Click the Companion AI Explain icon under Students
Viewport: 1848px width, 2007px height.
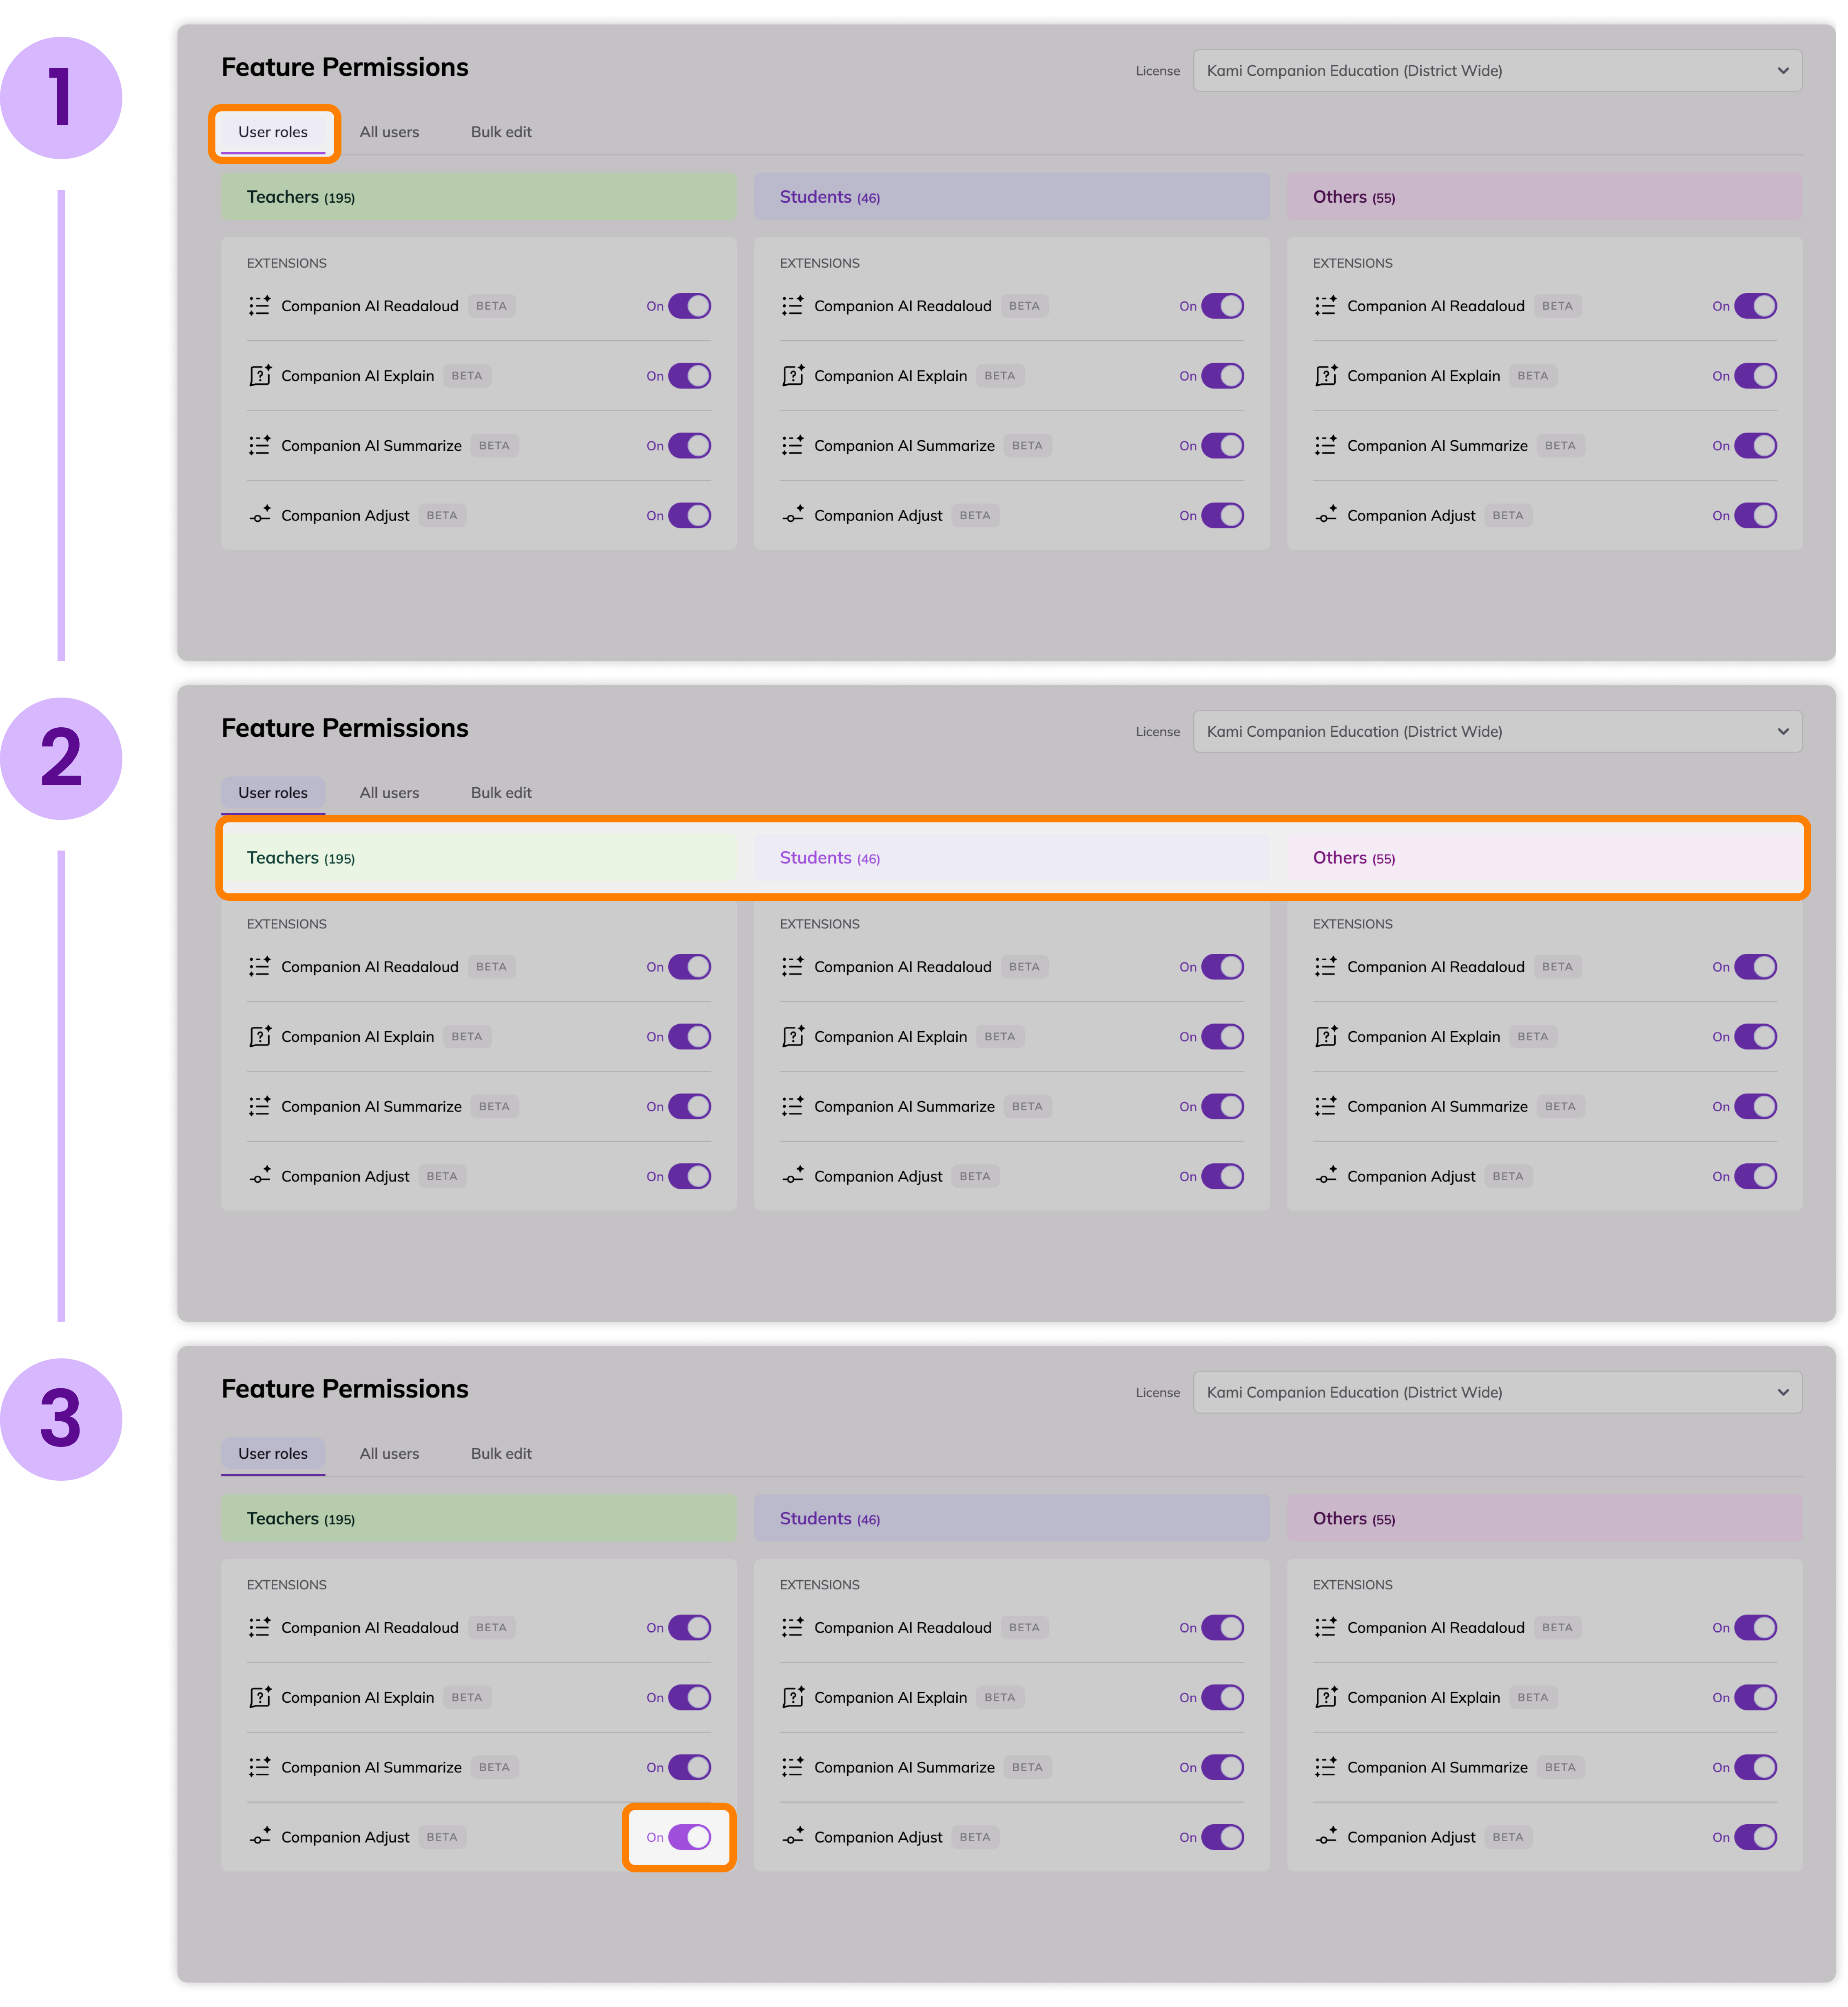(x=793, y=375)
